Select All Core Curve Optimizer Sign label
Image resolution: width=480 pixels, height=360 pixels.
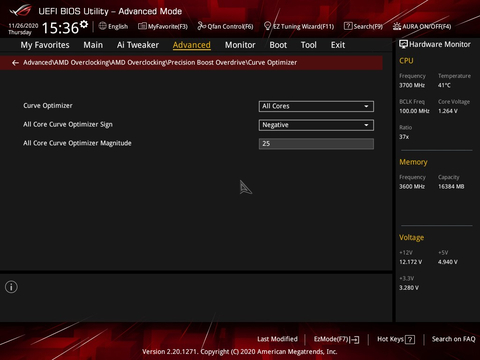68,124
